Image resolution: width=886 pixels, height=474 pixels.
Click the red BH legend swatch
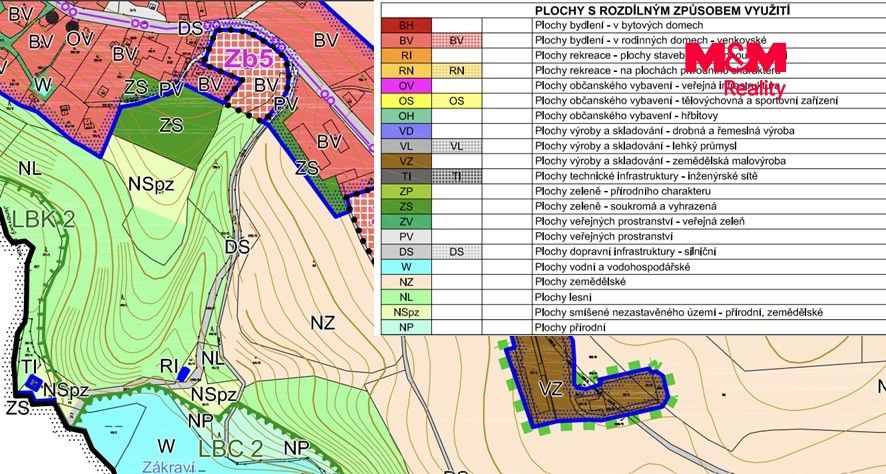point(406,25)
